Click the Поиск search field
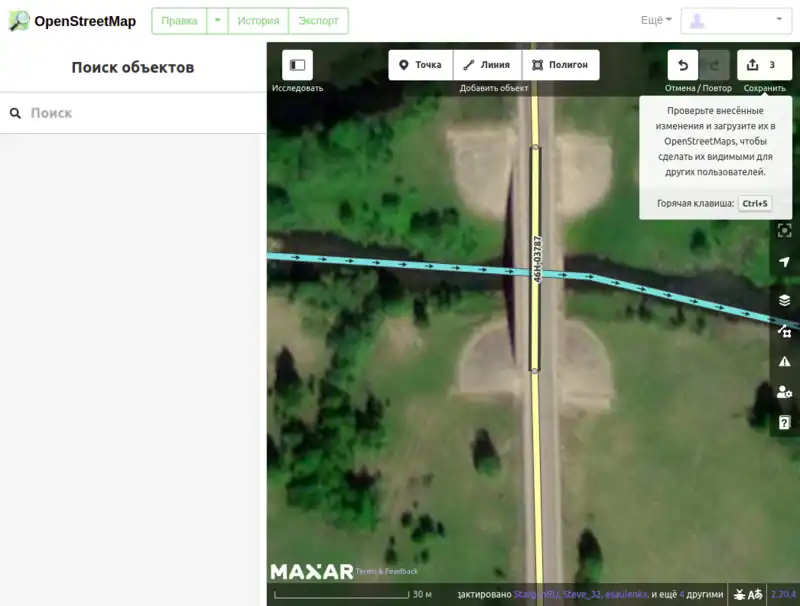800x606 pixels. pos(140,113)
